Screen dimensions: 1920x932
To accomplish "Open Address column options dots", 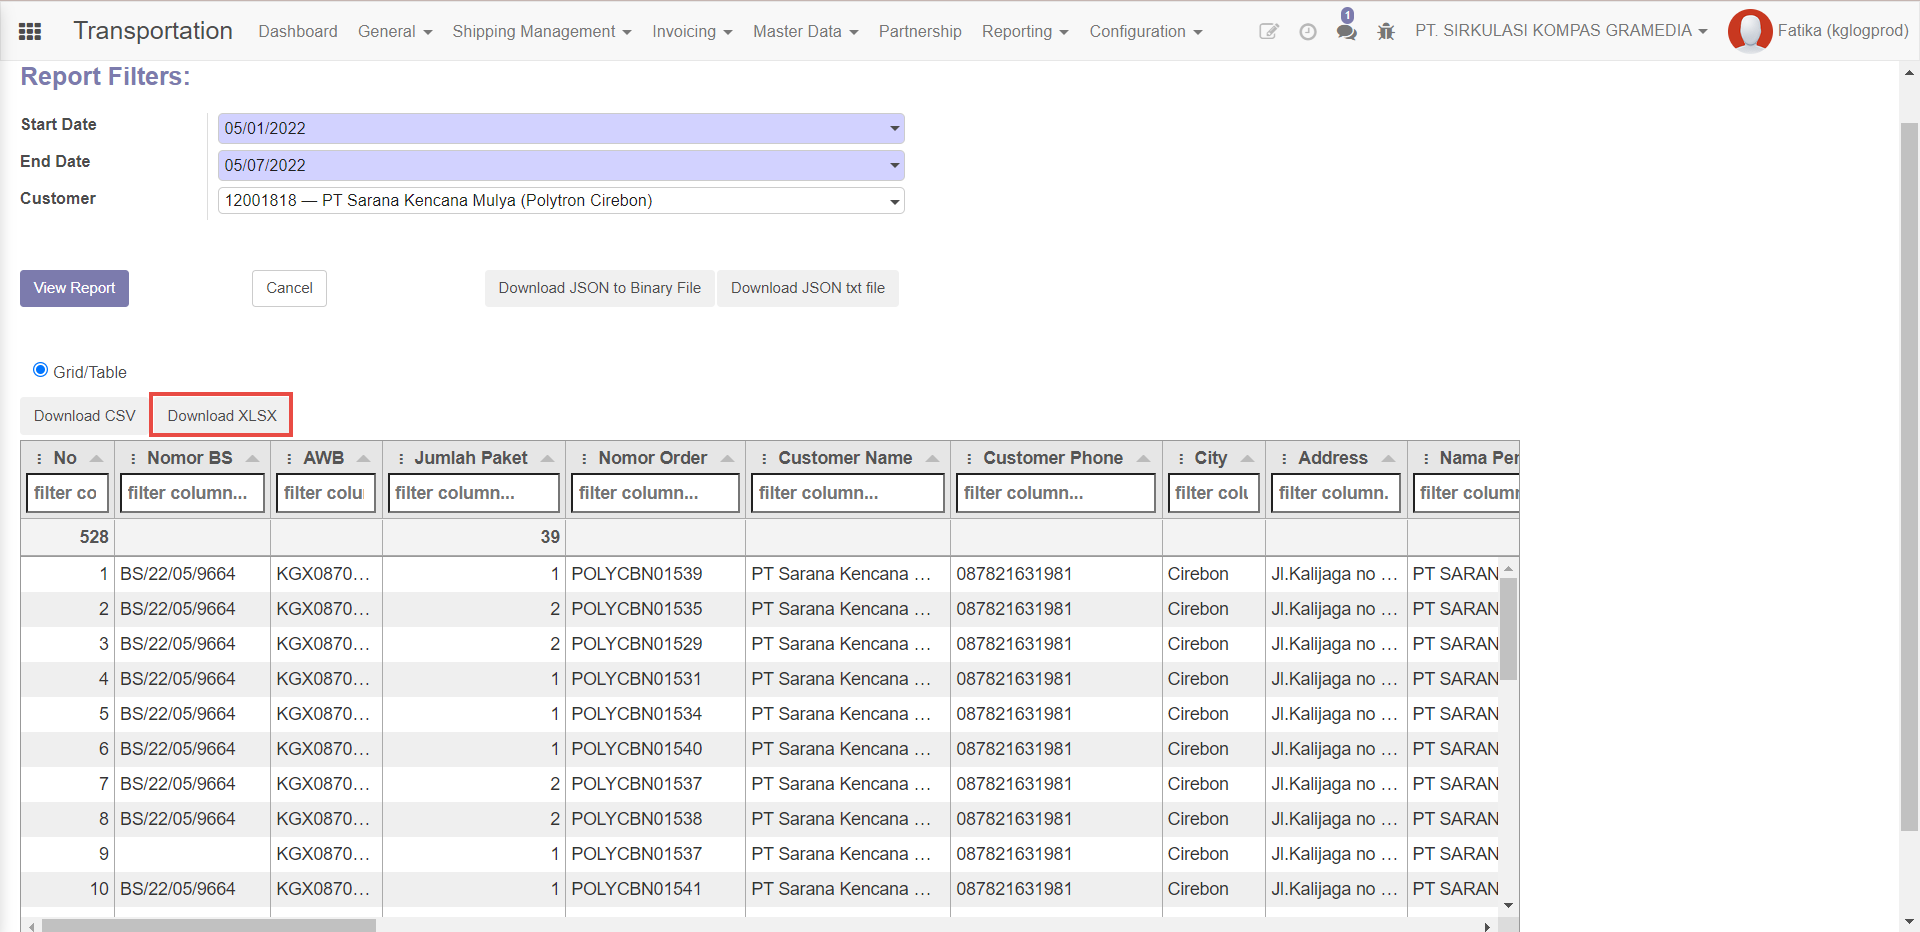I will [1284, 458].
